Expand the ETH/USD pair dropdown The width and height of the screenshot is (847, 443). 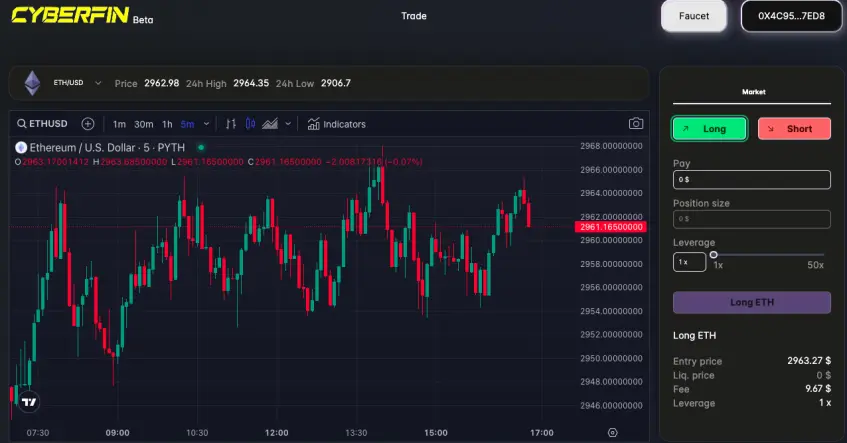[x=98, y=83]
